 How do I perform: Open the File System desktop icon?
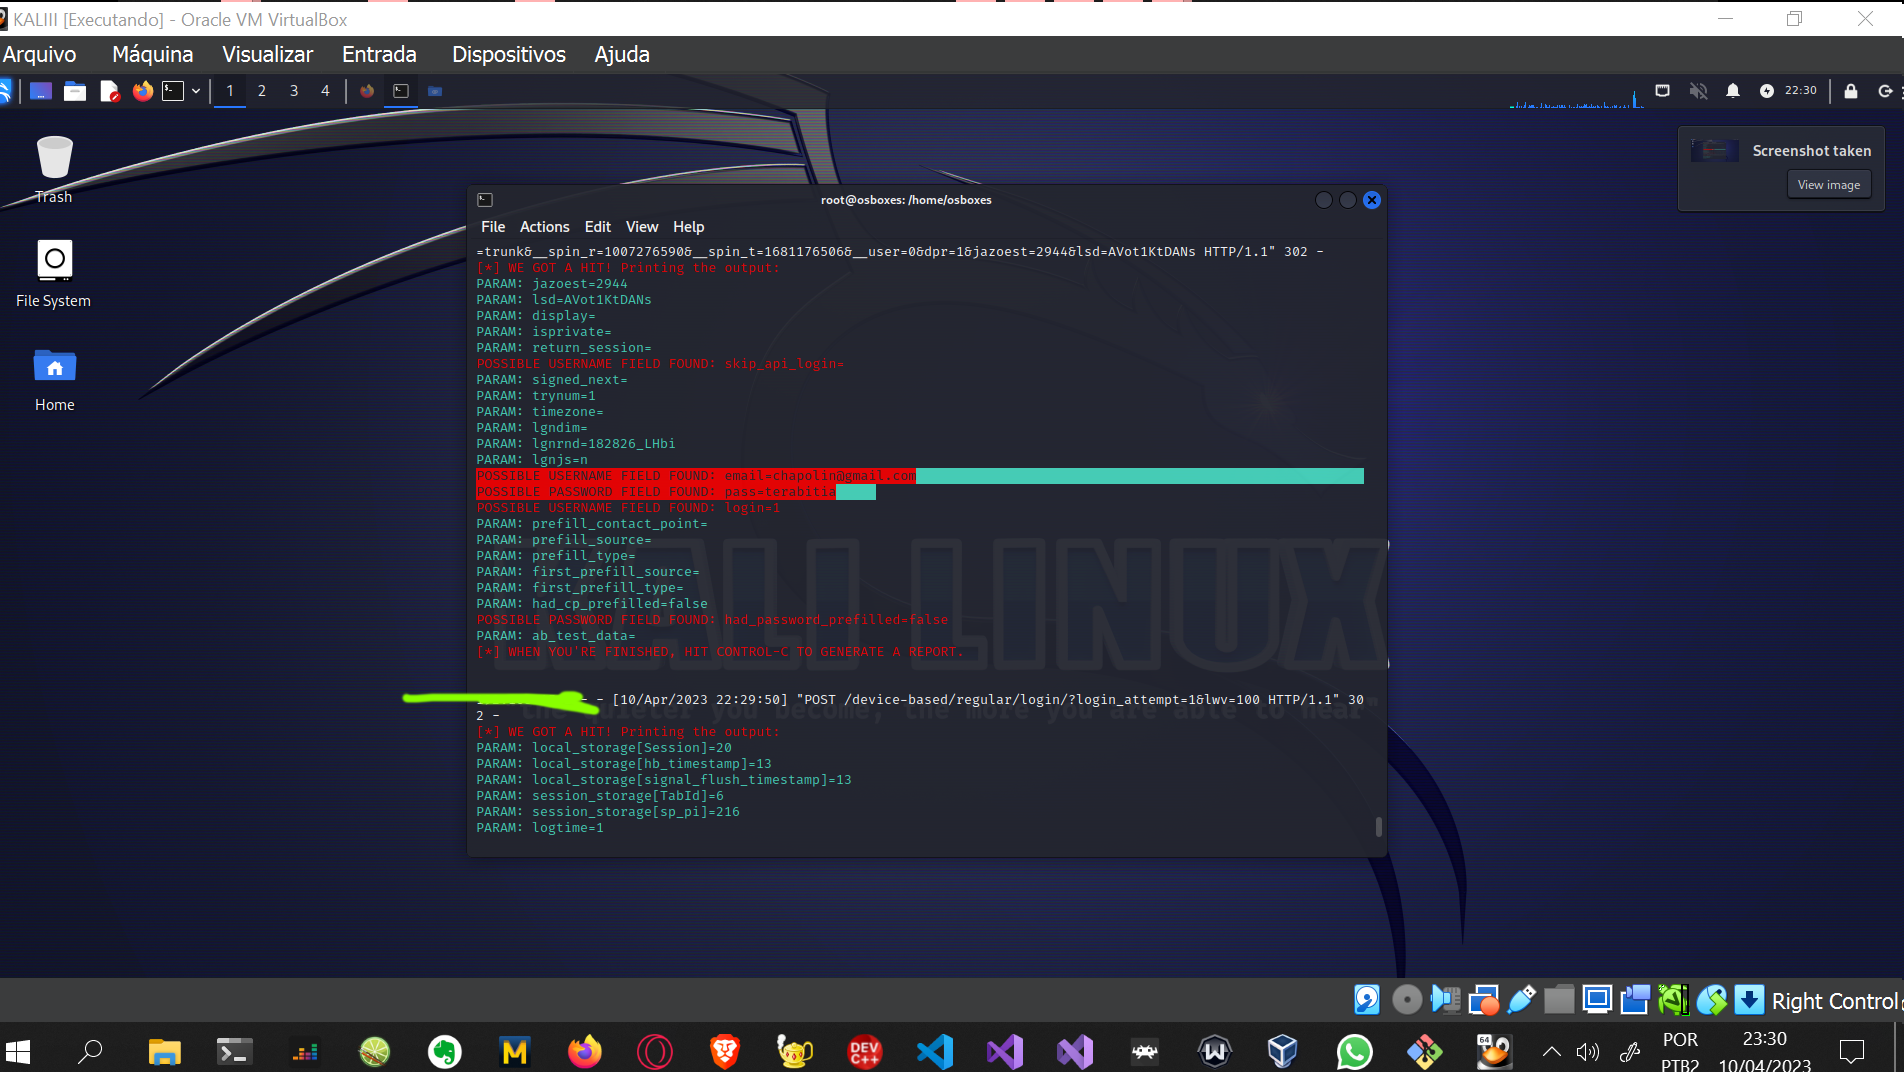coord(54,274)
